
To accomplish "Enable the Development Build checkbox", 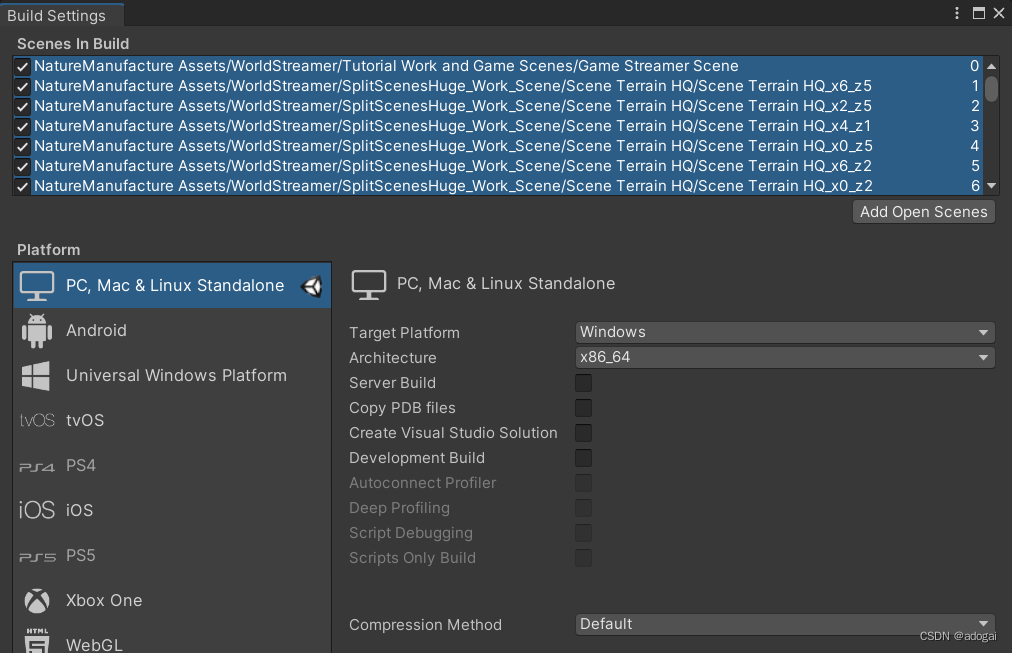I will point(583,458).
